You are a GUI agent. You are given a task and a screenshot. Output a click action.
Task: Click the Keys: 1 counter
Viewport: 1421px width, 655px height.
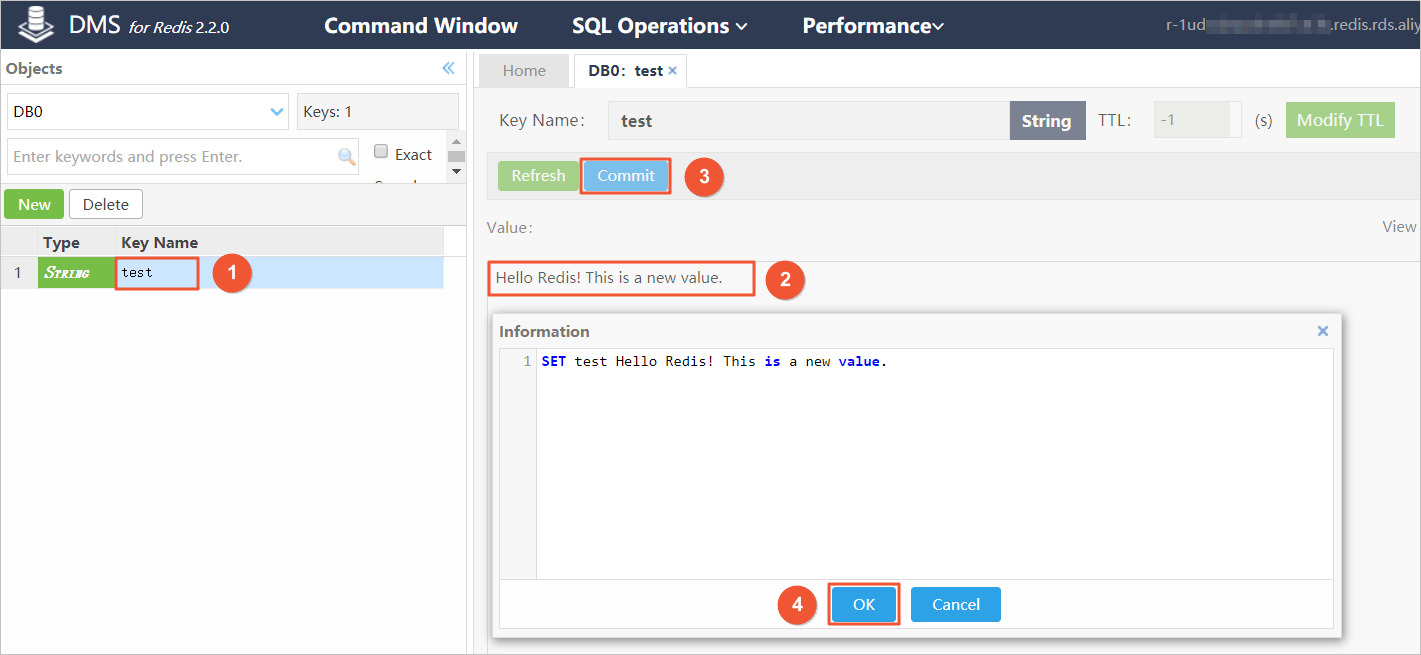(x=378, y=112)
